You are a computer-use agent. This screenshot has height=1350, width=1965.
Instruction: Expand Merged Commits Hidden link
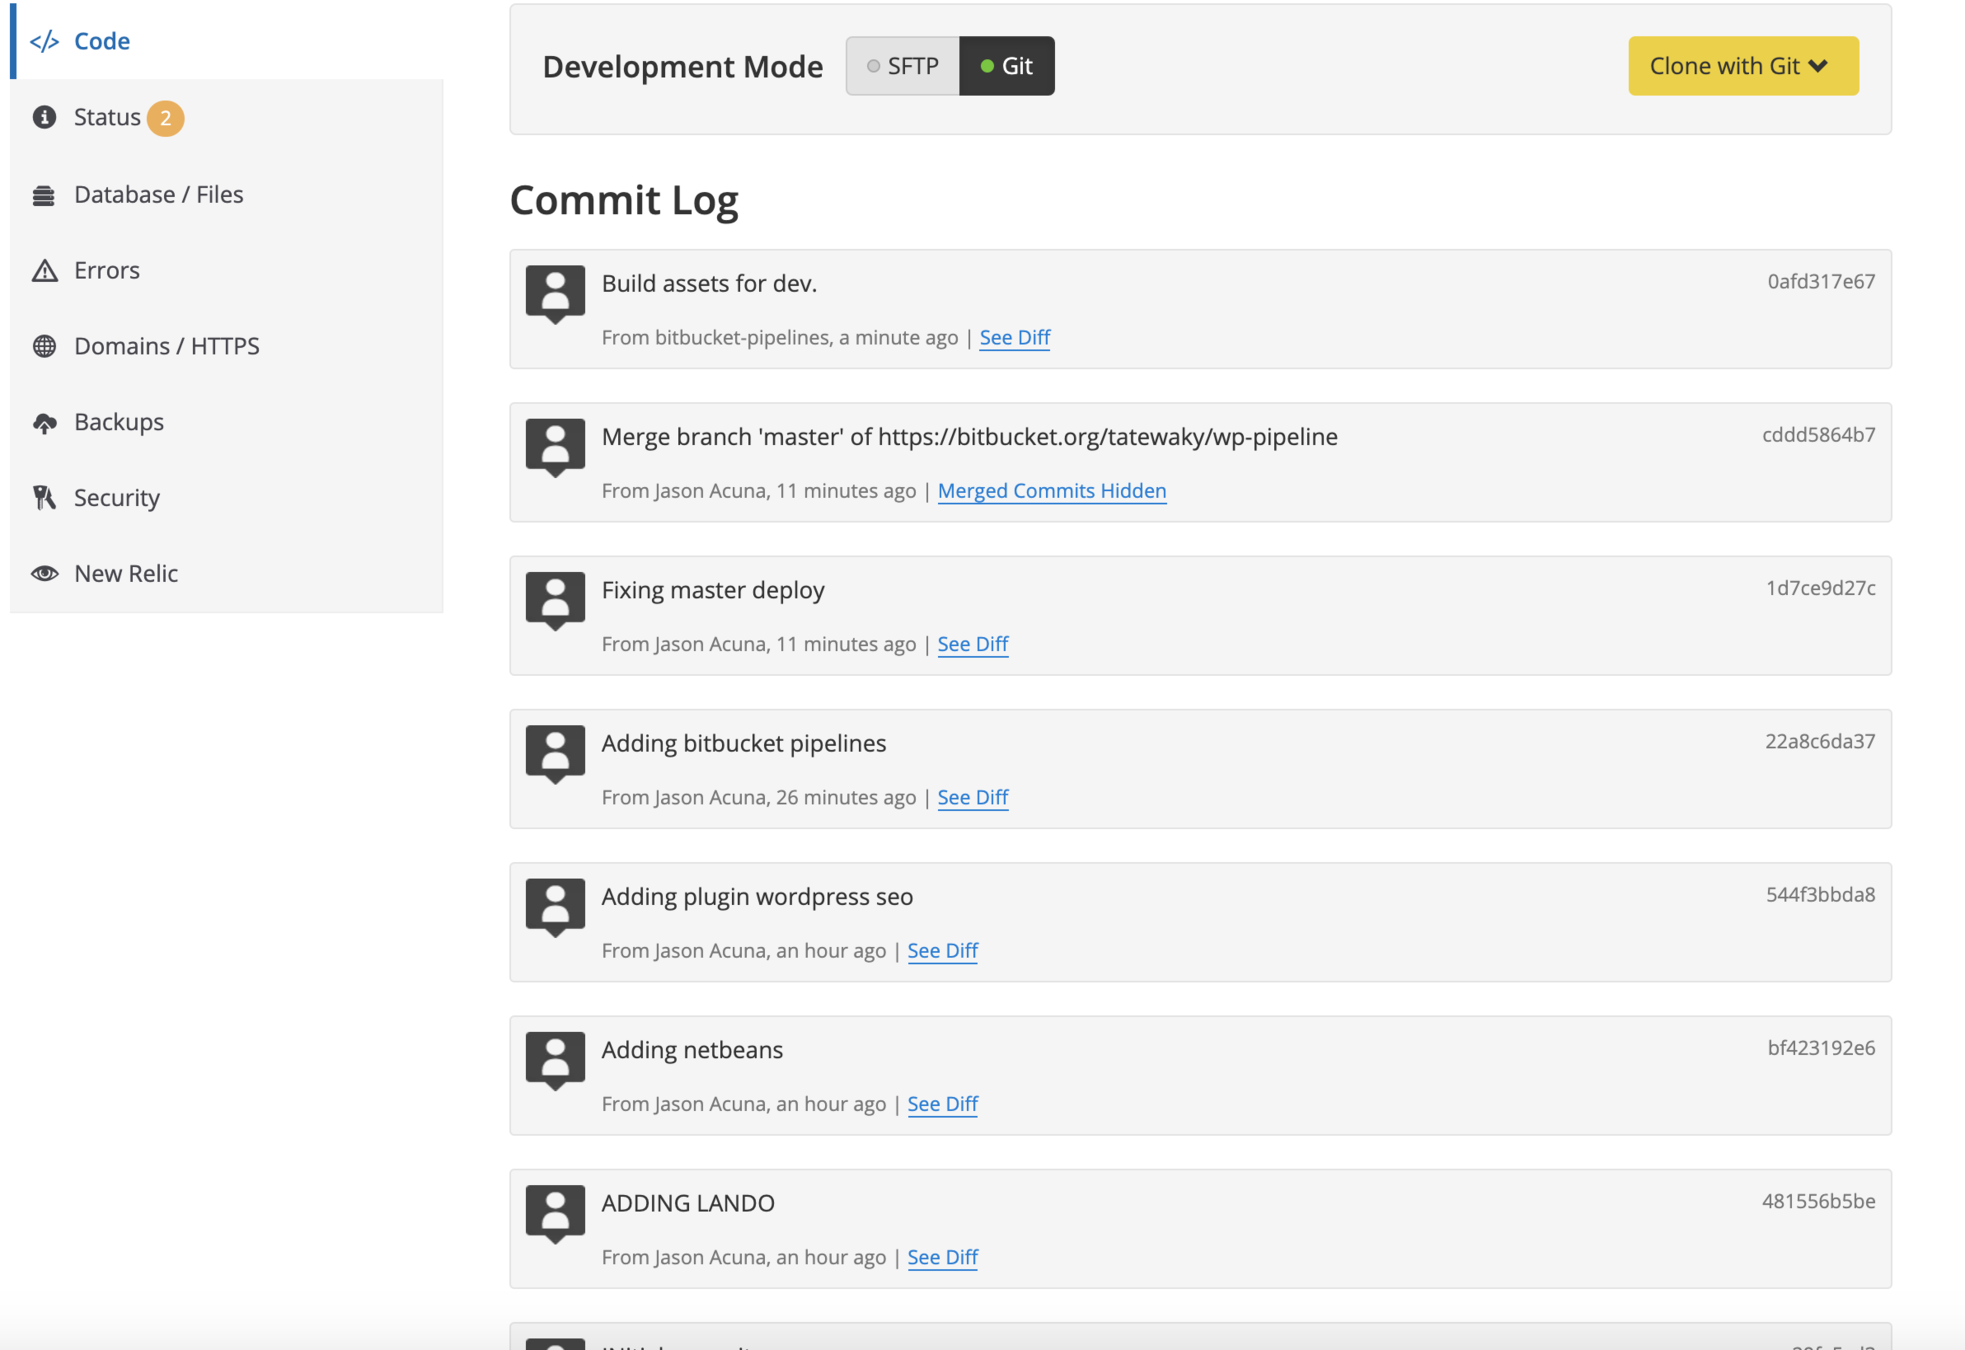(1051, 491)
